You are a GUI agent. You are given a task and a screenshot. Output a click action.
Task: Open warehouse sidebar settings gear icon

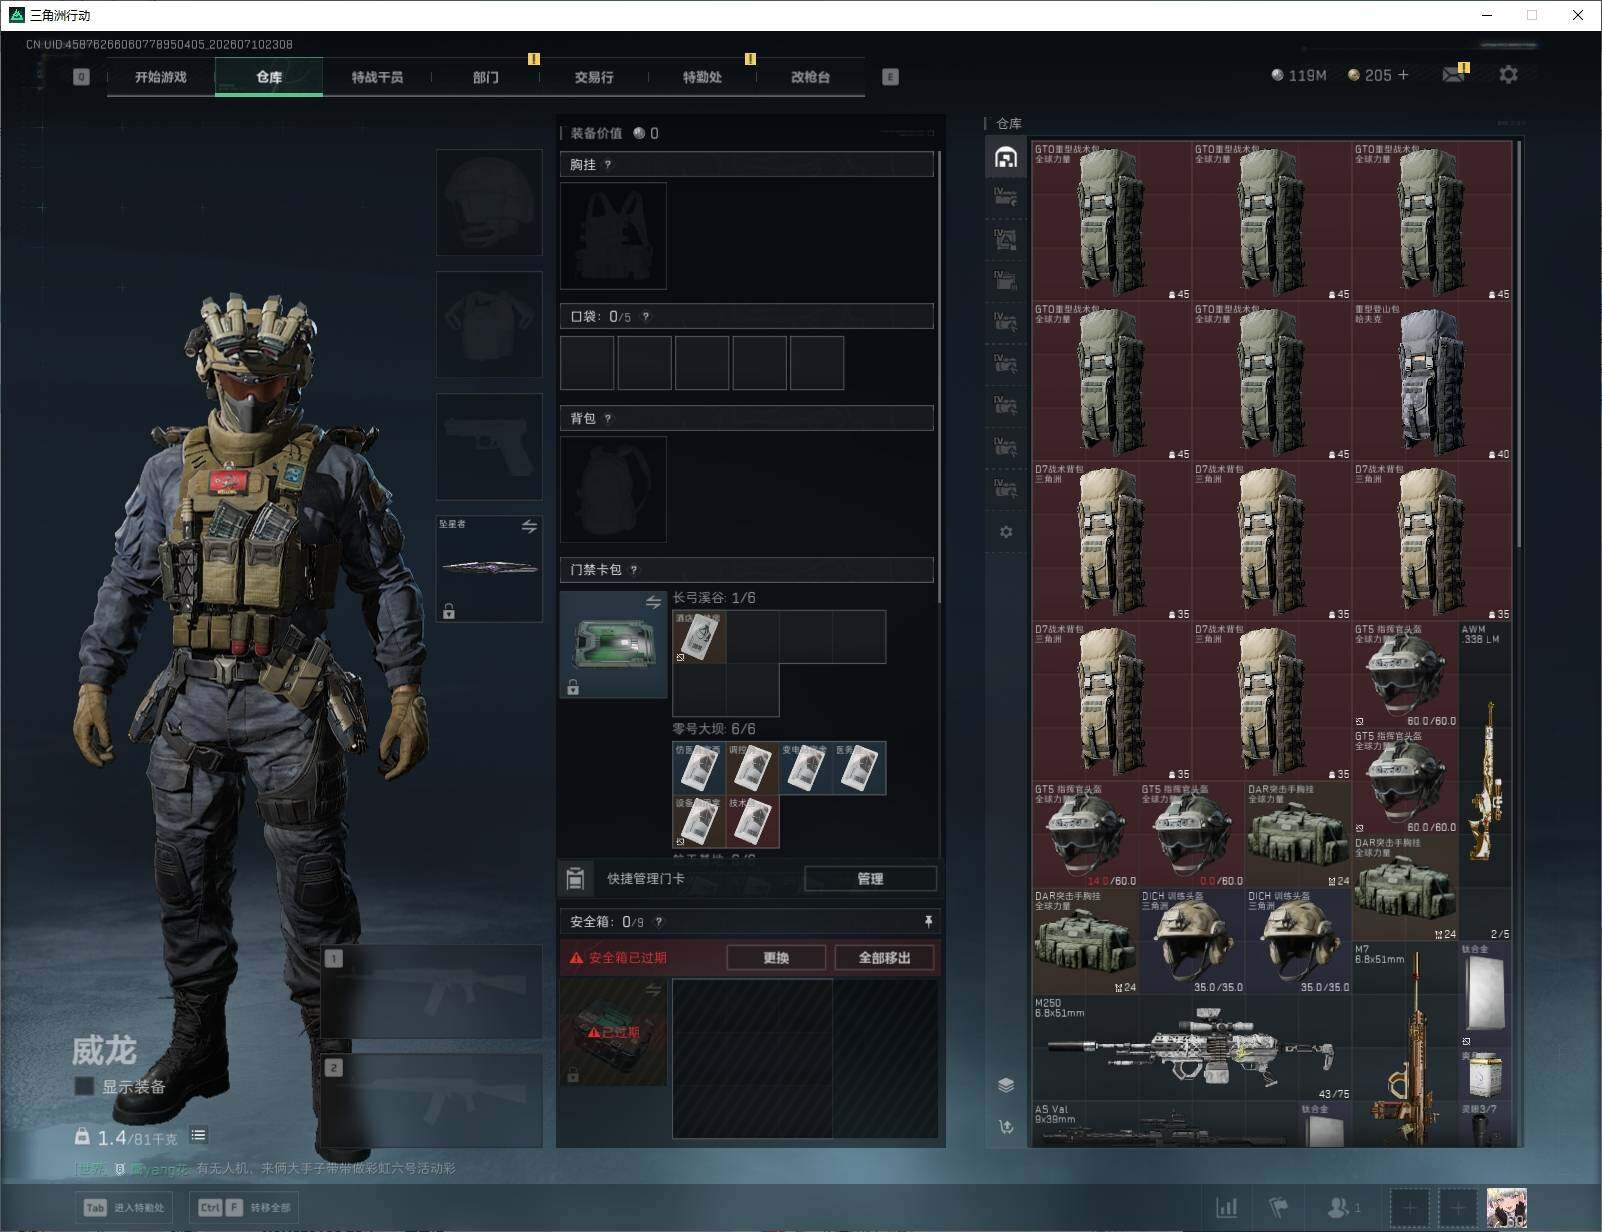pos(1006,532)
